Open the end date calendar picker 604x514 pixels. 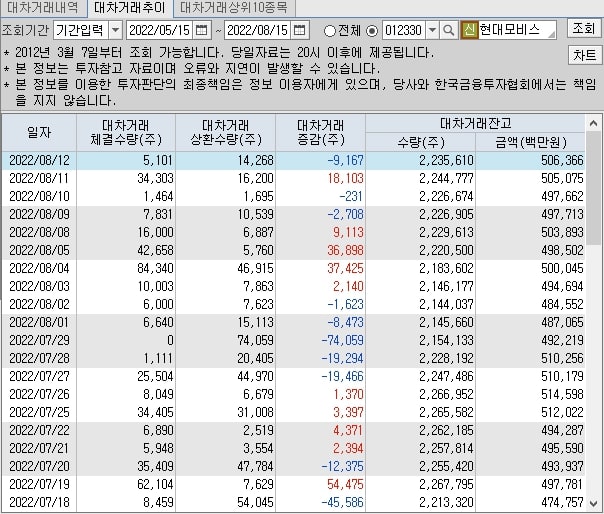click(299, 30)
